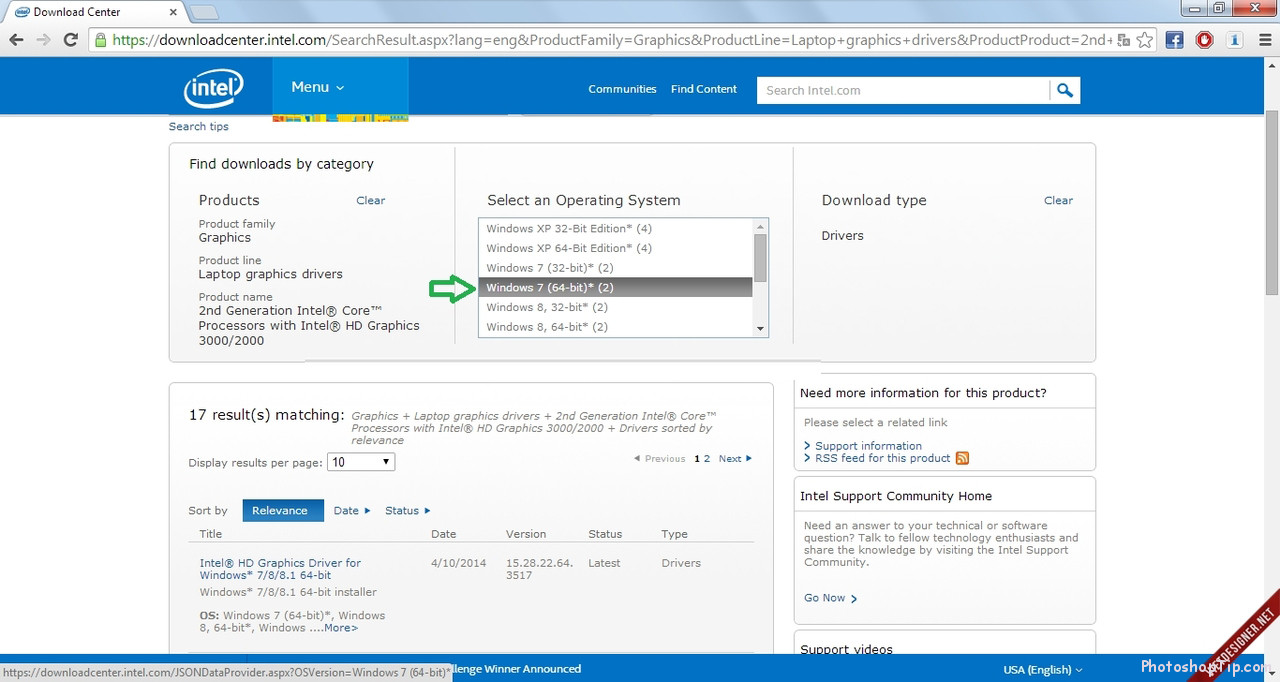Select the Relevance sort tab
The width and height of the screenshot is (1280, 682).
283,510
